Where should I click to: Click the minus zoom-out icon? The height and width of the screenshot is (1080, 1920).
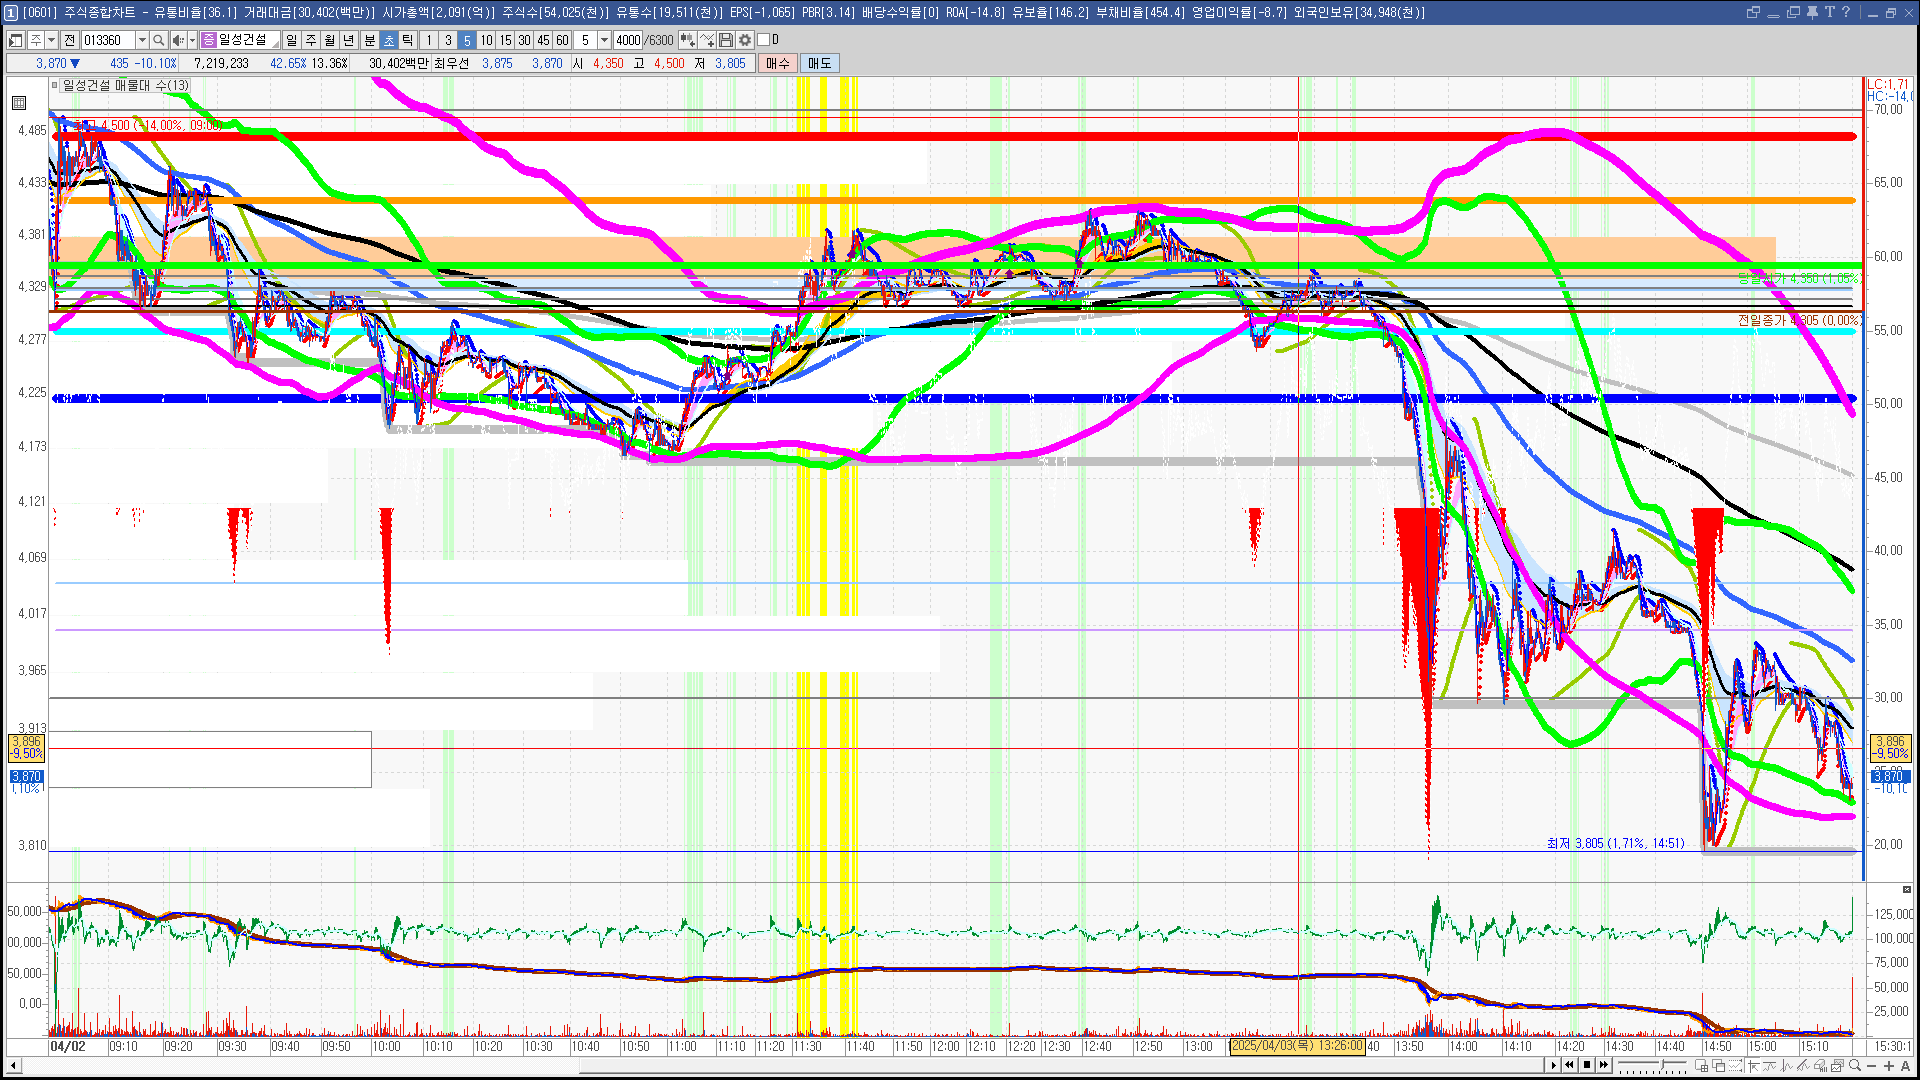click(x=1872, y=1066)
